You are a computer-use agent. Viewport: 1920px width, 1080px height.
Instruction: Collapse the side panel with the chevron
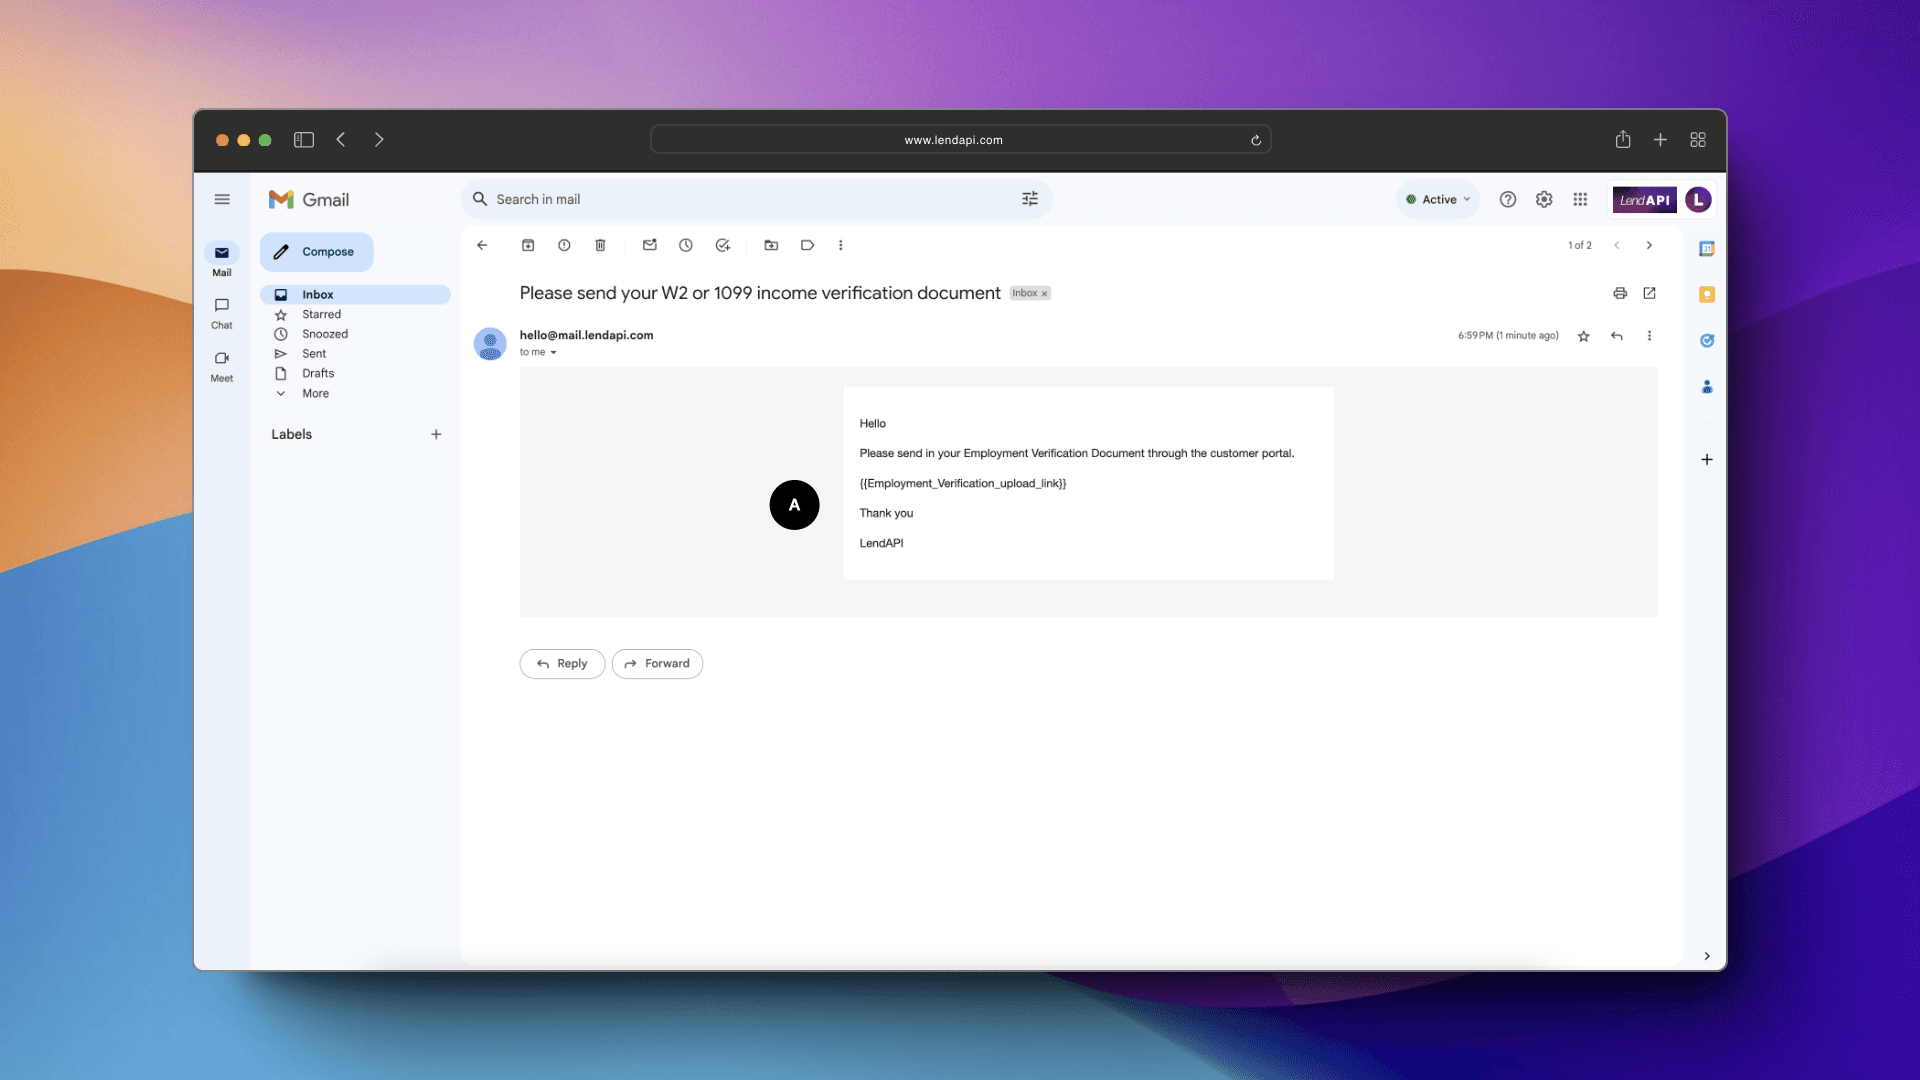tap(1707, 956)
